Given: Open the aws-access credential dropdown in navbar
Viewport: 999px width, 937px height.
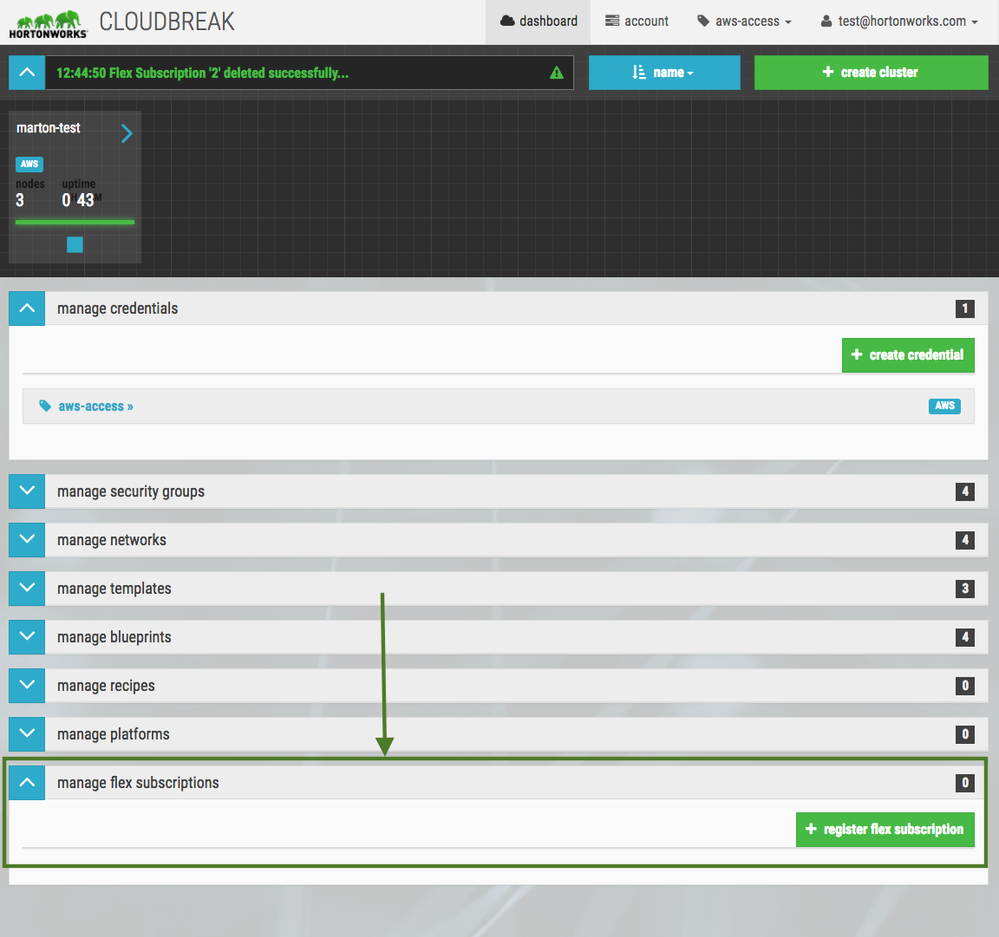Looking at the screenshot, I should point(744,21).
